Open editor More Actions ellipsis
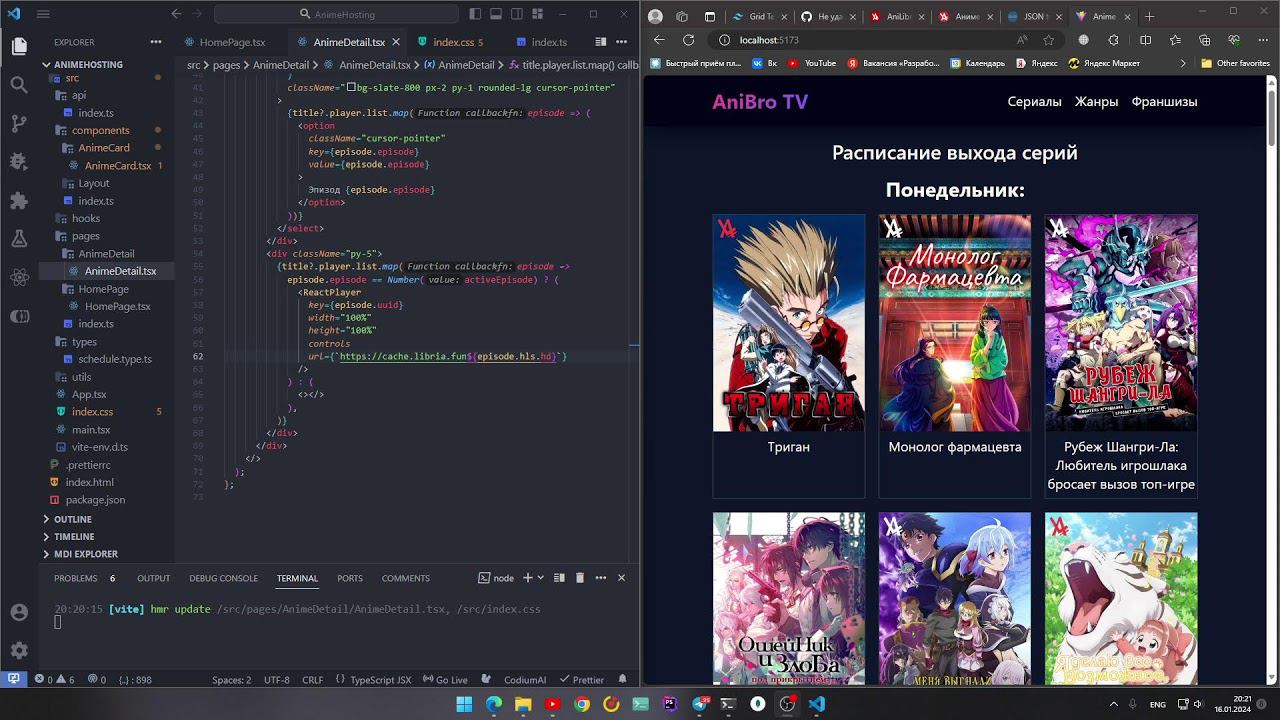The image size is (1280, 720). point(622,42)
